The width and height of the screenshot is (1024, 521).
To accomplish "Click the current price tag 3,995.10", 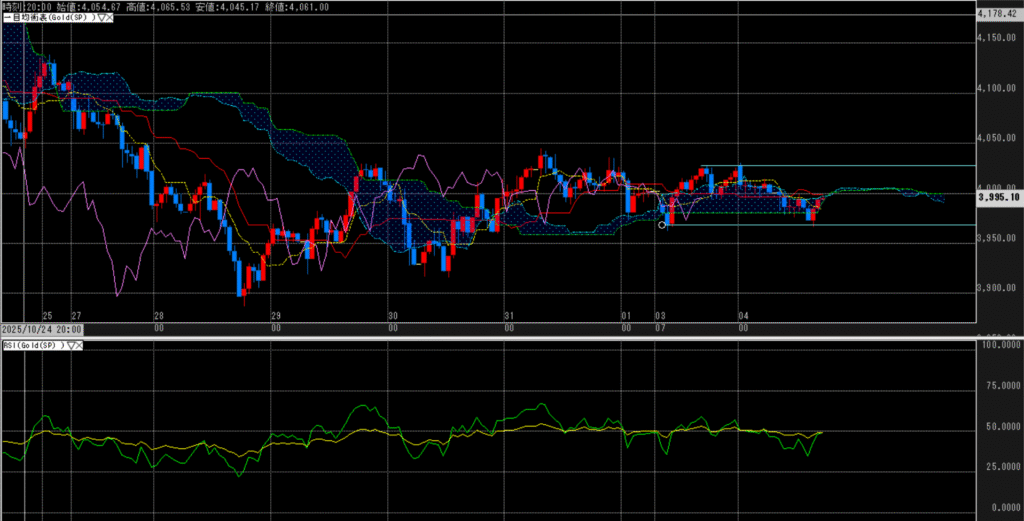I will click(998, 198).
